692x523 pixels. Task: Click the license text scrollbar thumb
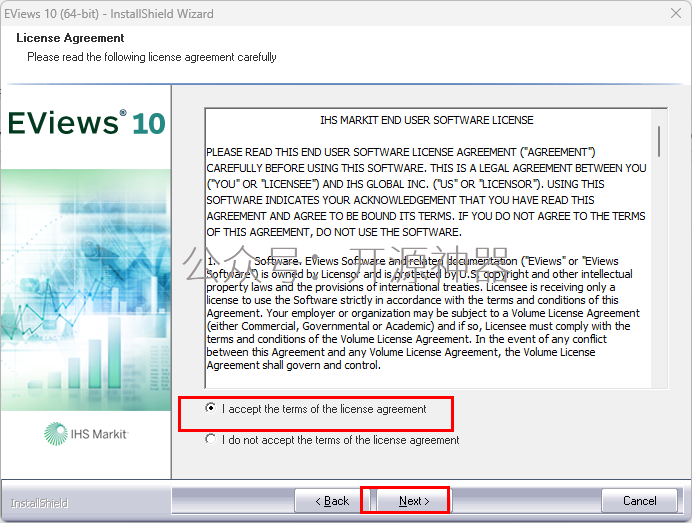659,141
